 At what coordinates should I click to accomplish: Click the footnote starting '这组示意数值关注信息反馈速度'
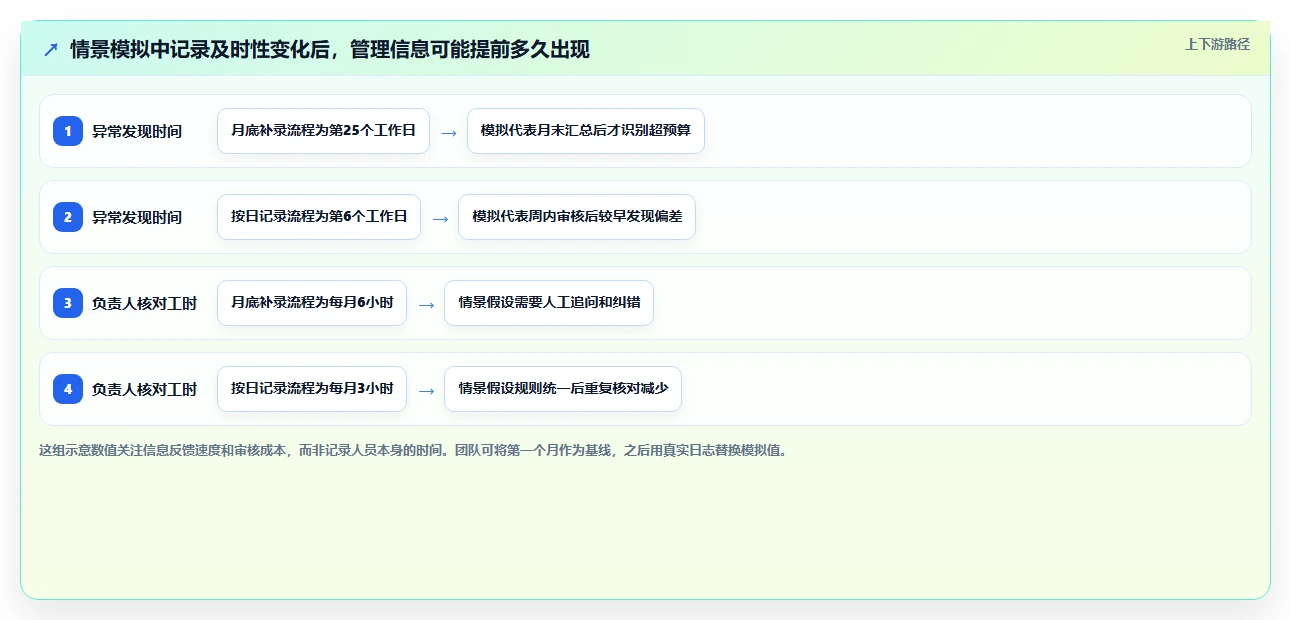pyautogui.click(x=413, y=450)
